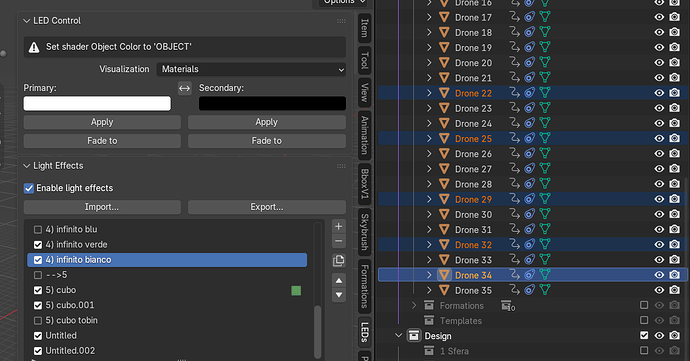Image resolution: width=690 pixels, height=361 pixels.
Task: Apply the primary LED color
Action: [x=102, y=122]
